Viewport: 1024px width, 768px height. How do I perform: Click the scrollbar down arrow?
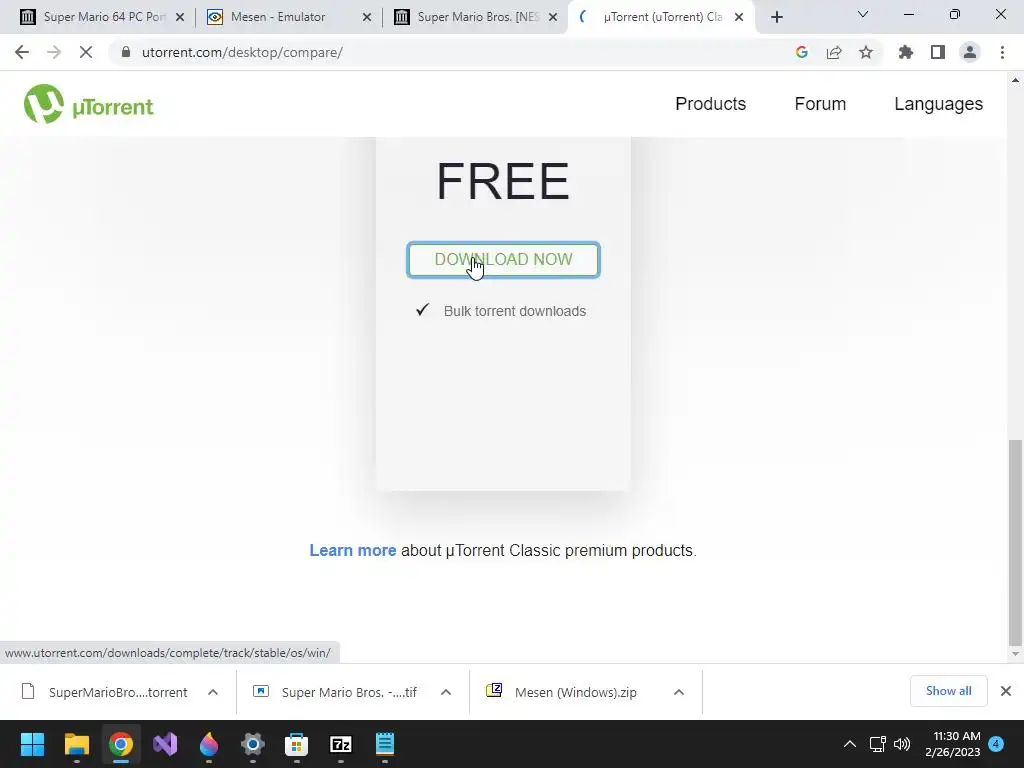click(1015, 654)
